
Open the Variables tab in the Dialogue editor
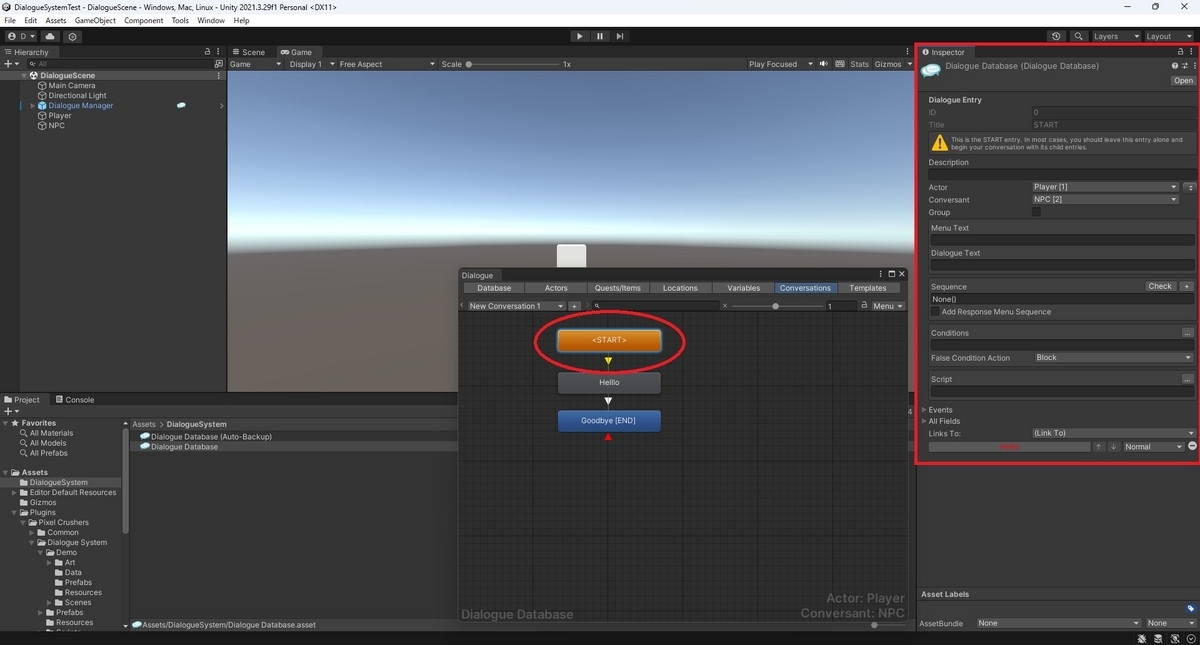743,288
